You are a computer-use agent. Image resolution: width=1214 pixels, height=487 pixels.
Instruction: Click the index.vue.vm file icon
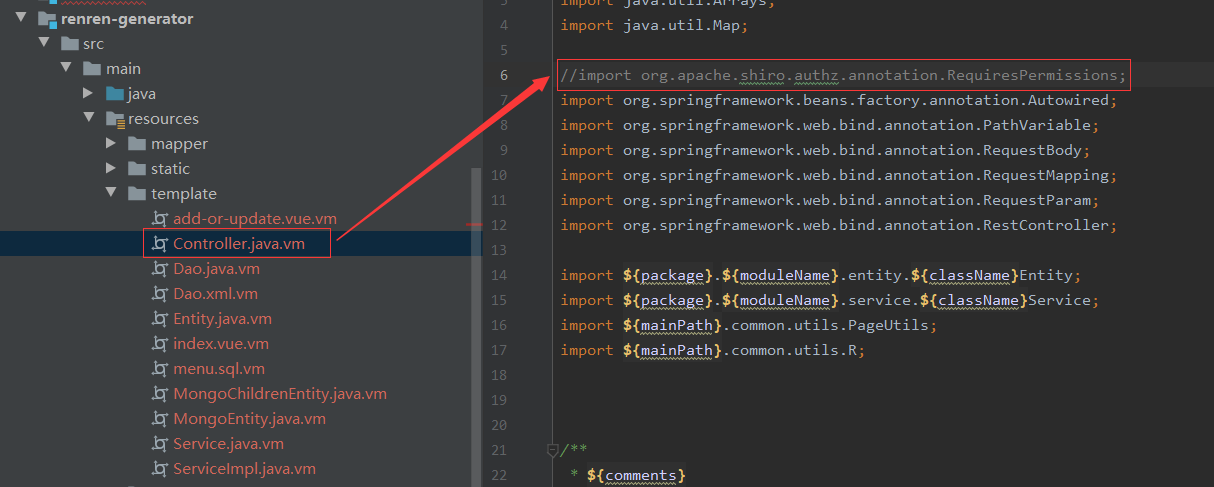pos(159,344)
